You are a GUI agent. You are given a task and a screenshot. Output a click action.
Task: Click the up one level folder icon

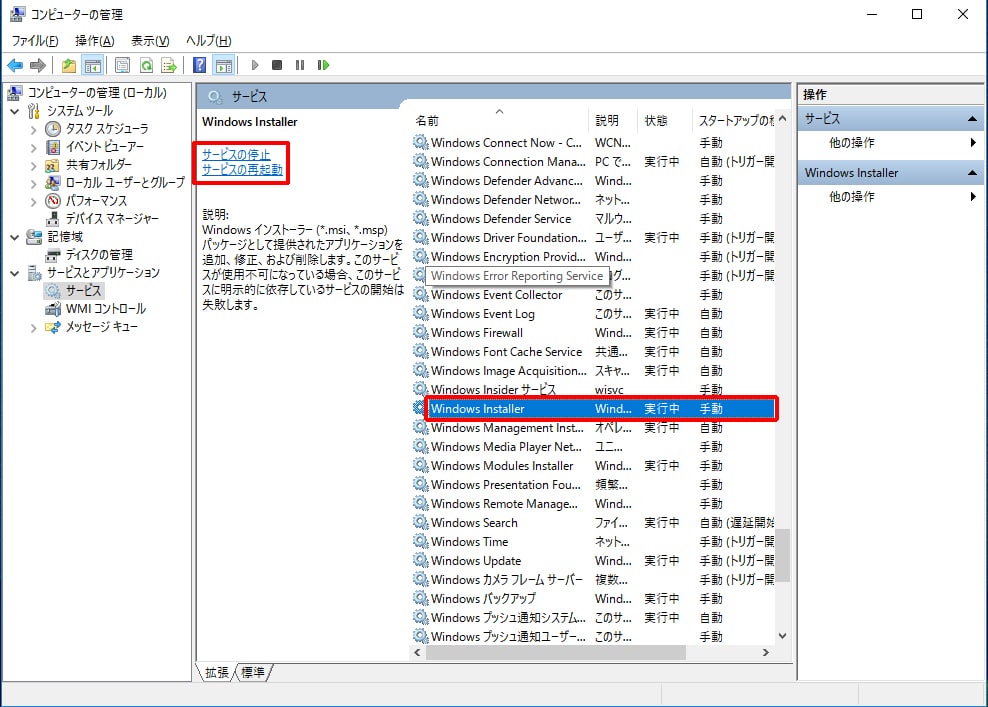tap(69, 65)
